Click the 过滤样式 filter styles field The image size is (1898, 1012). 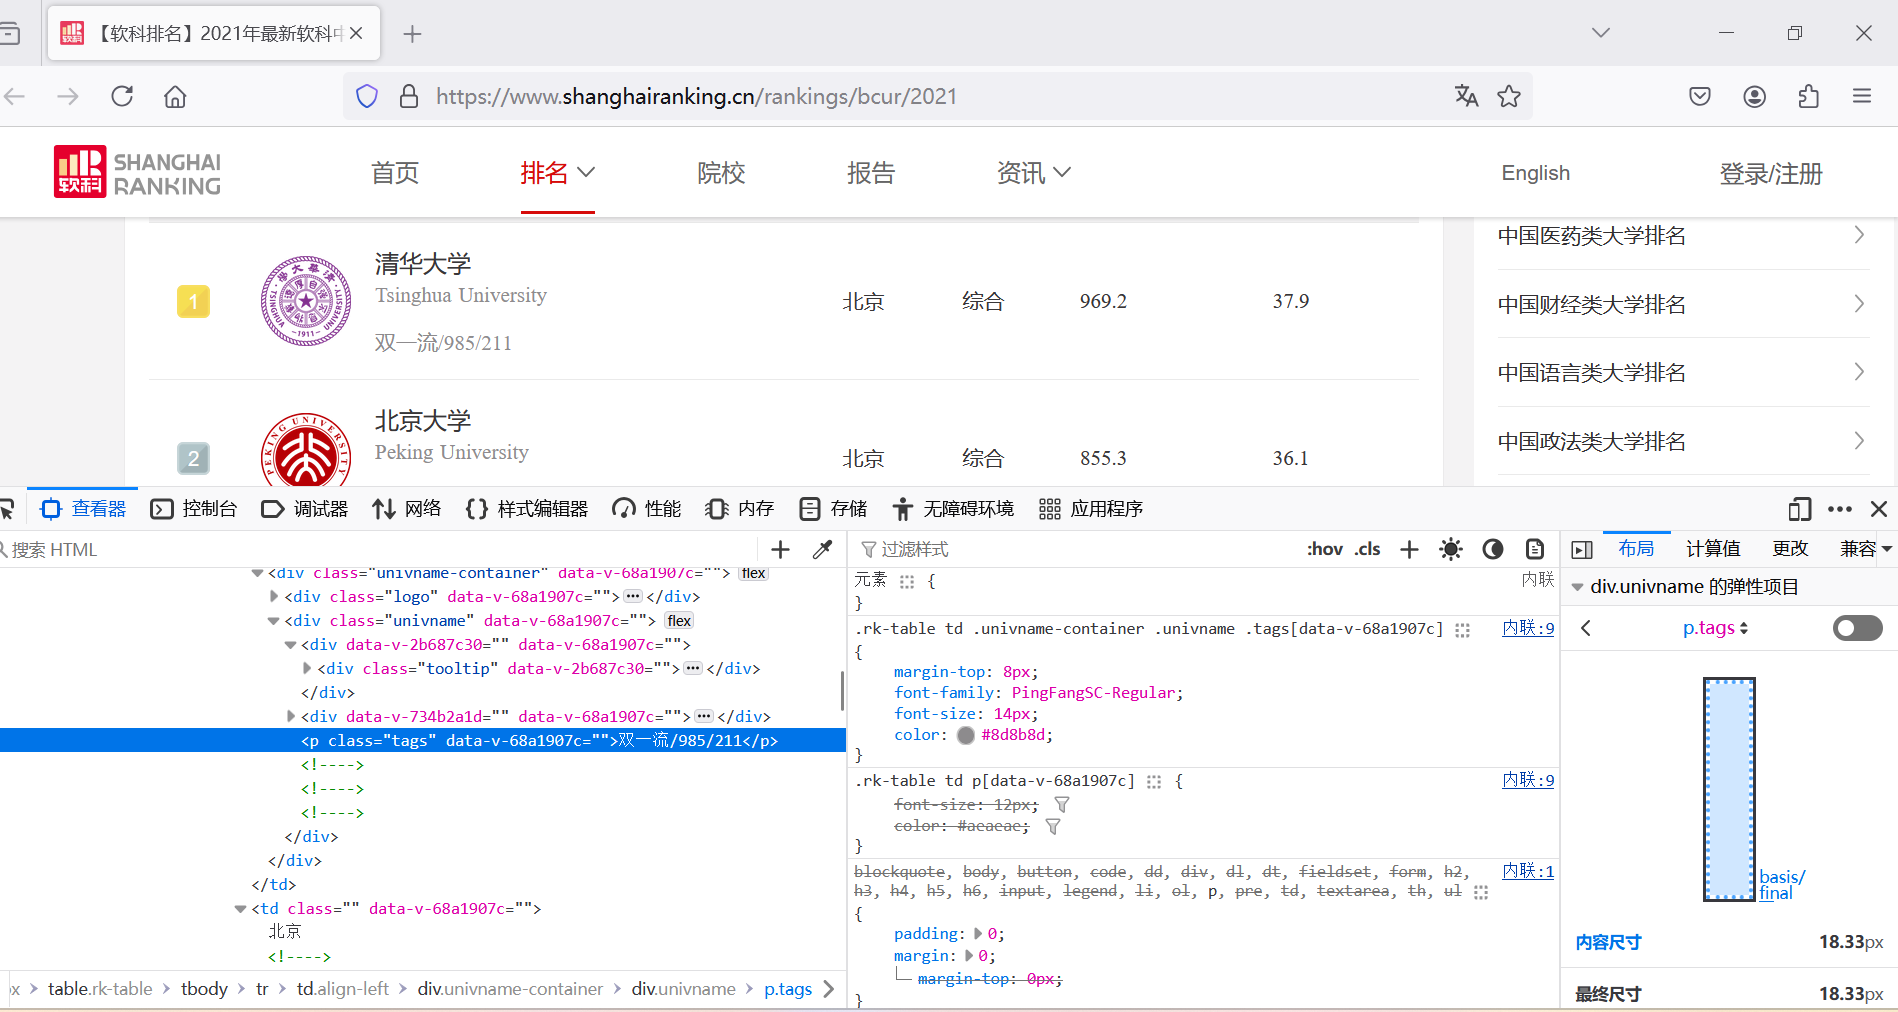point(1075,549)
